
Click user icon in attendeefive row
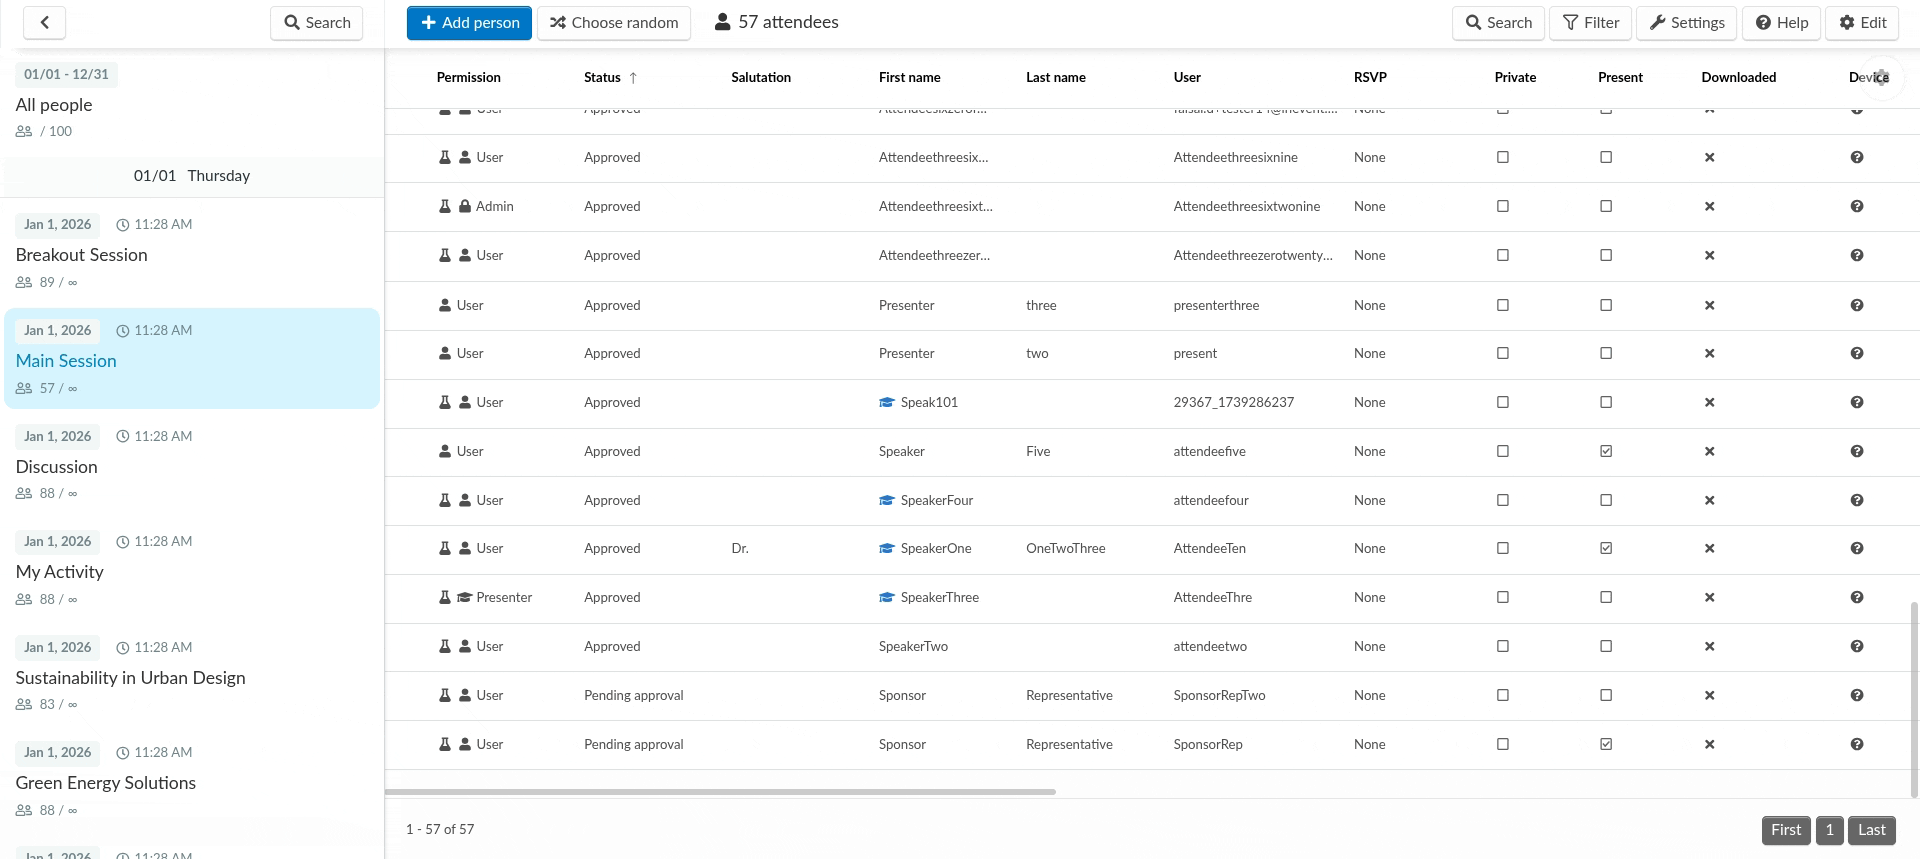pyautogui.click(x=445, y=451)
